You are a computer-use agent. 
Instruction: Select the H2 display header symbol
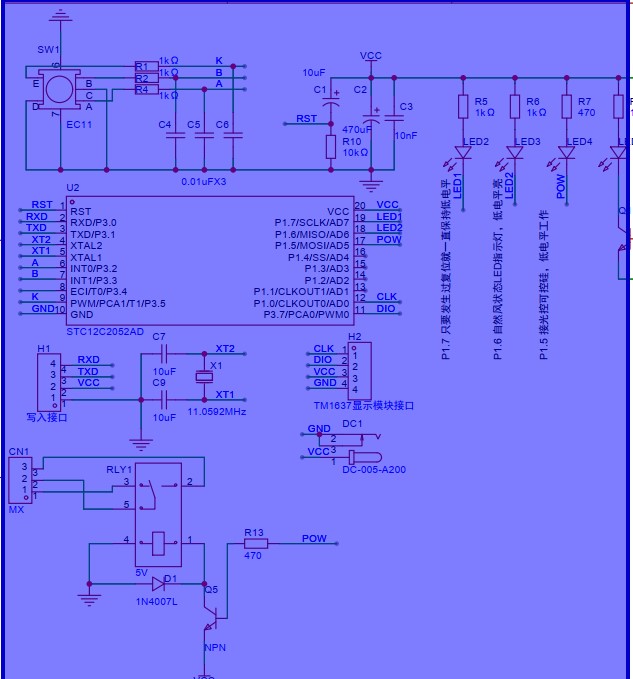(x=360, y=371)
